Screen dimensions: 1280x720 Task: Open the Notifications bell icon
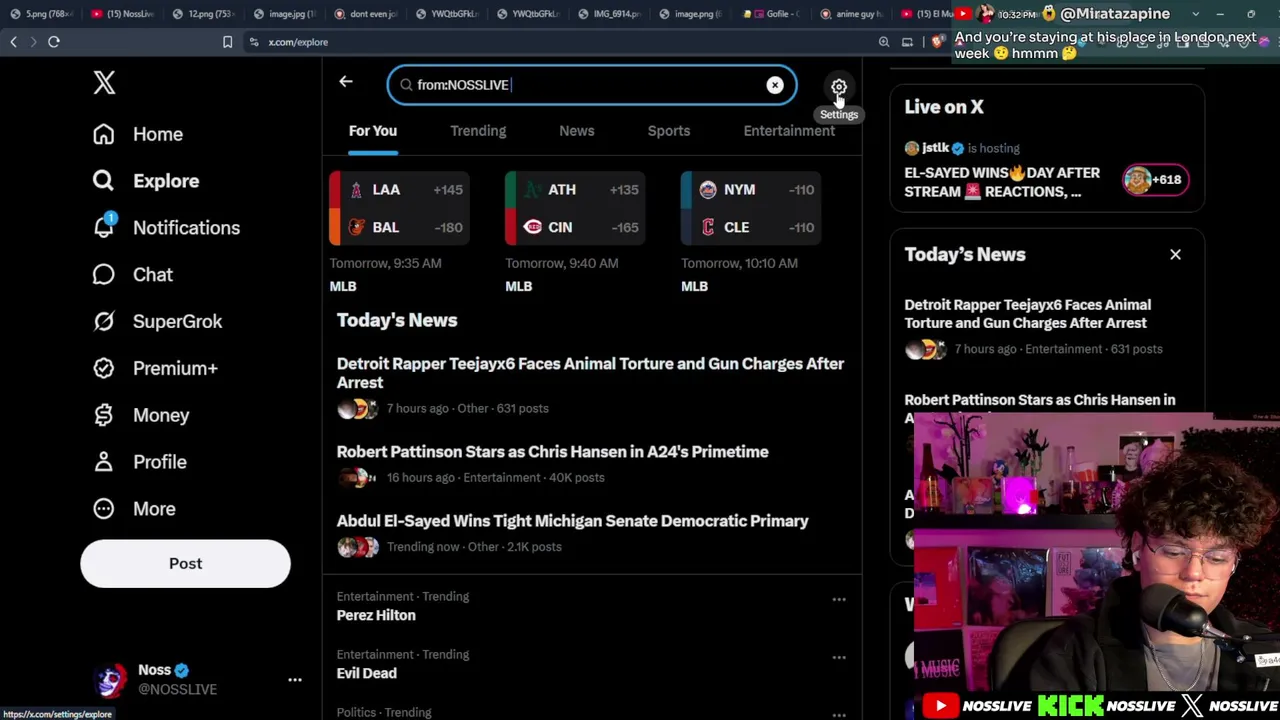point(104,227)
